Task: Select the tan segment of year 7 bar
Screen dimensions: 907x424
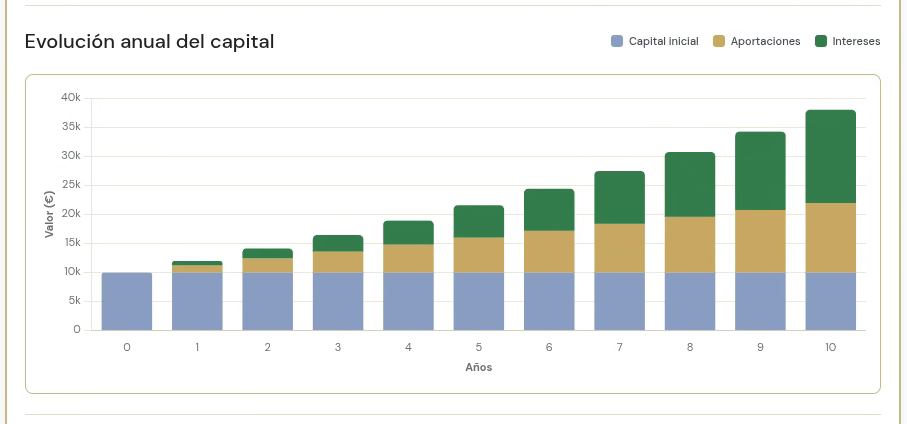Action: tap(620, 248)
